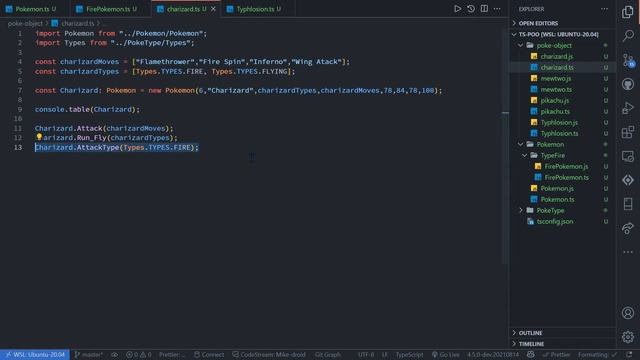Screen dimensions: 640x360
Task: Open FirePokemon.js in the explorer tree
Action: (x=566, y=167)
